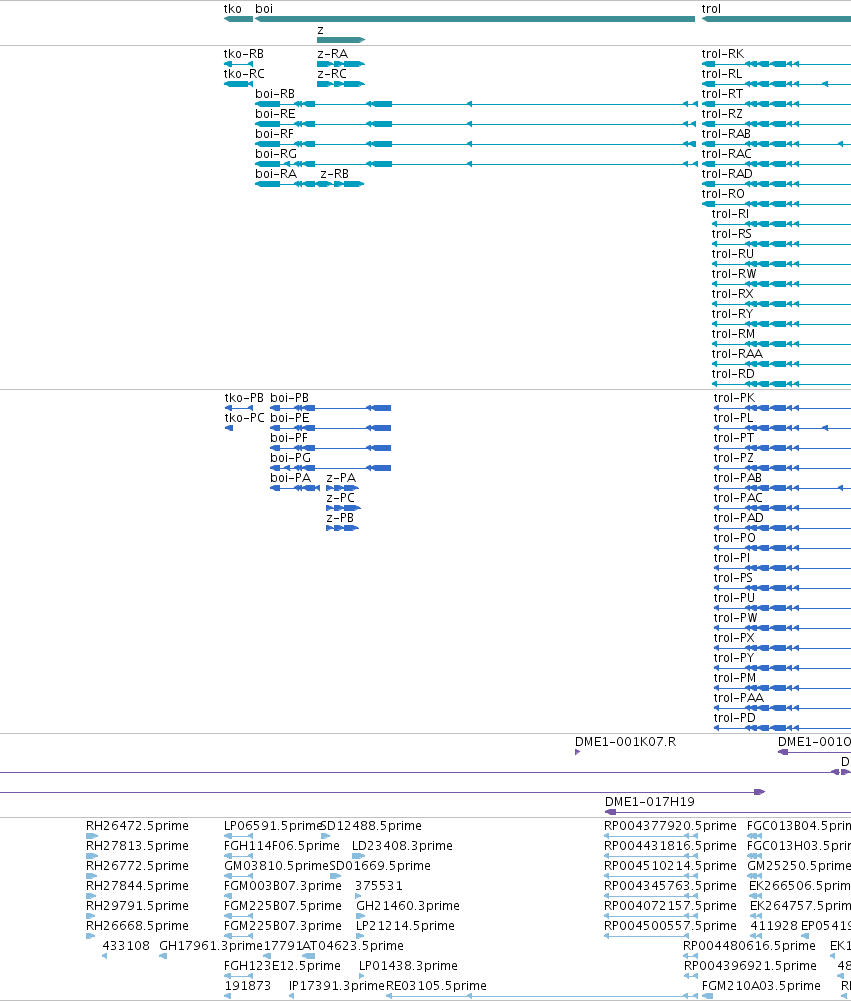Click protein trol-PL label
The height and width of the screenshot is (1001, 851).
click(734, 418)
